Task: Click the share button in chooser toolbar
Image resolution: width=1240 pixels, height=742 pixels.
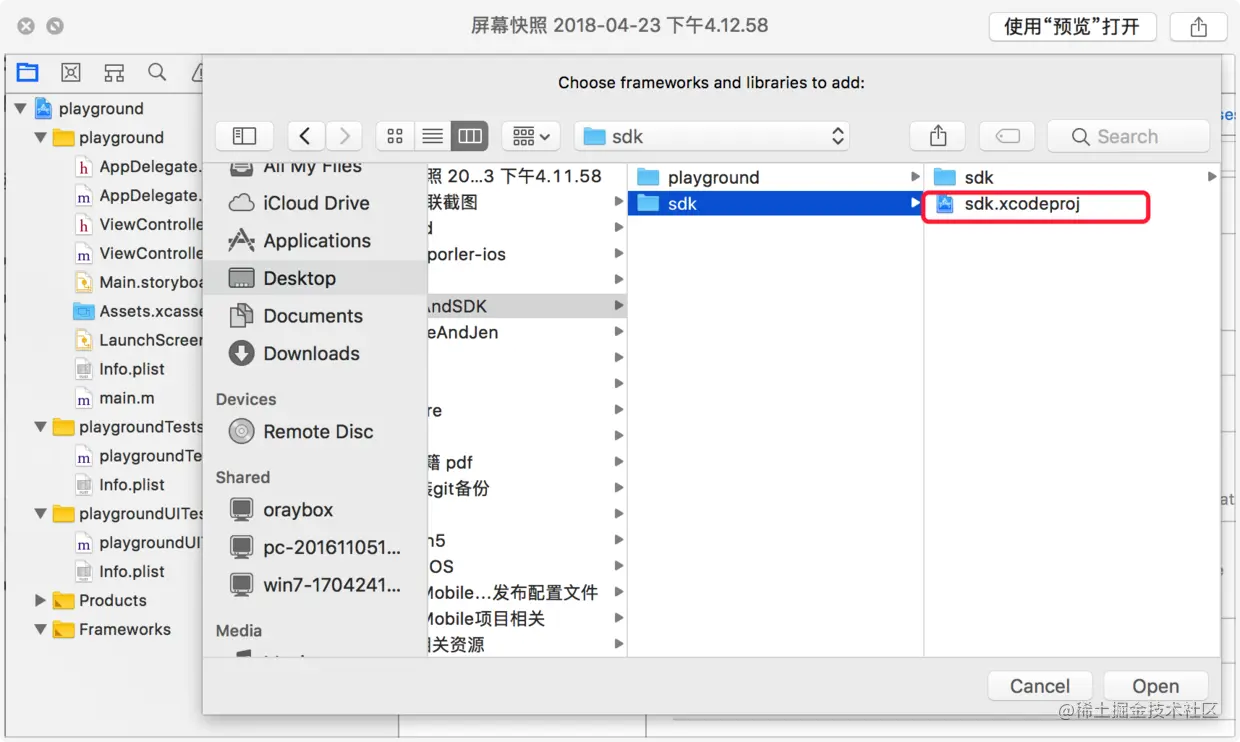Action: pyautogui.click(x=938, y=136)
